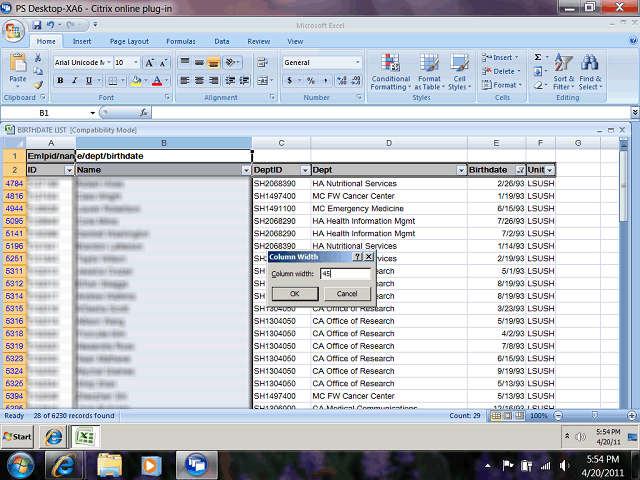The width and height of the screenshot is (640, 480).
Task: Open the Name column filter dropdown
Action: (246, 170)
